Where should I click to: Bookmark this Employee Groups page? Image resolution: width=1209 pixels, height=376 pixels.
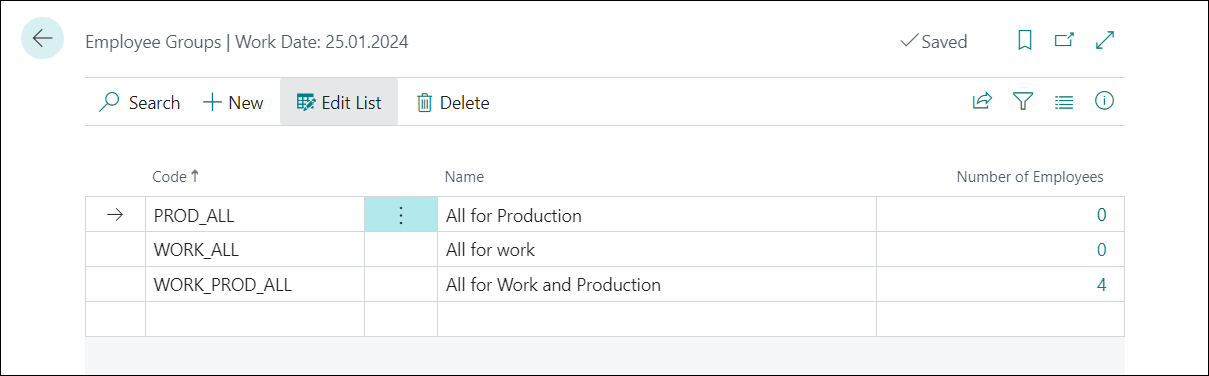1024,41
